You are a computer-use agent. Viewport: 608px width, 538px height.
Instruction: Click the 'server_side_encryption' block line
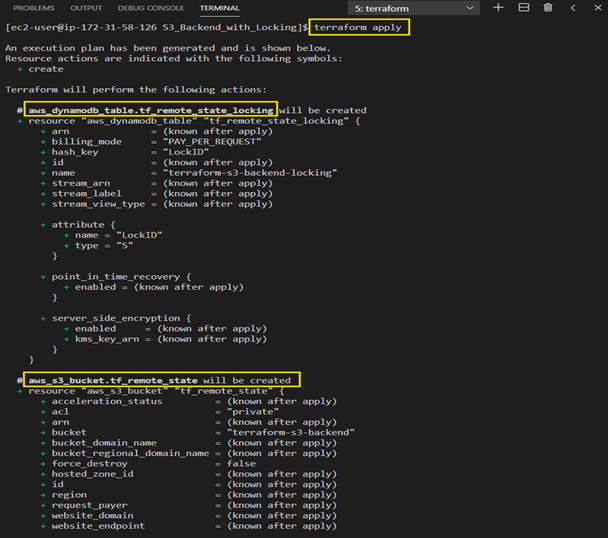pyautogui.click(x=116, y=318)
